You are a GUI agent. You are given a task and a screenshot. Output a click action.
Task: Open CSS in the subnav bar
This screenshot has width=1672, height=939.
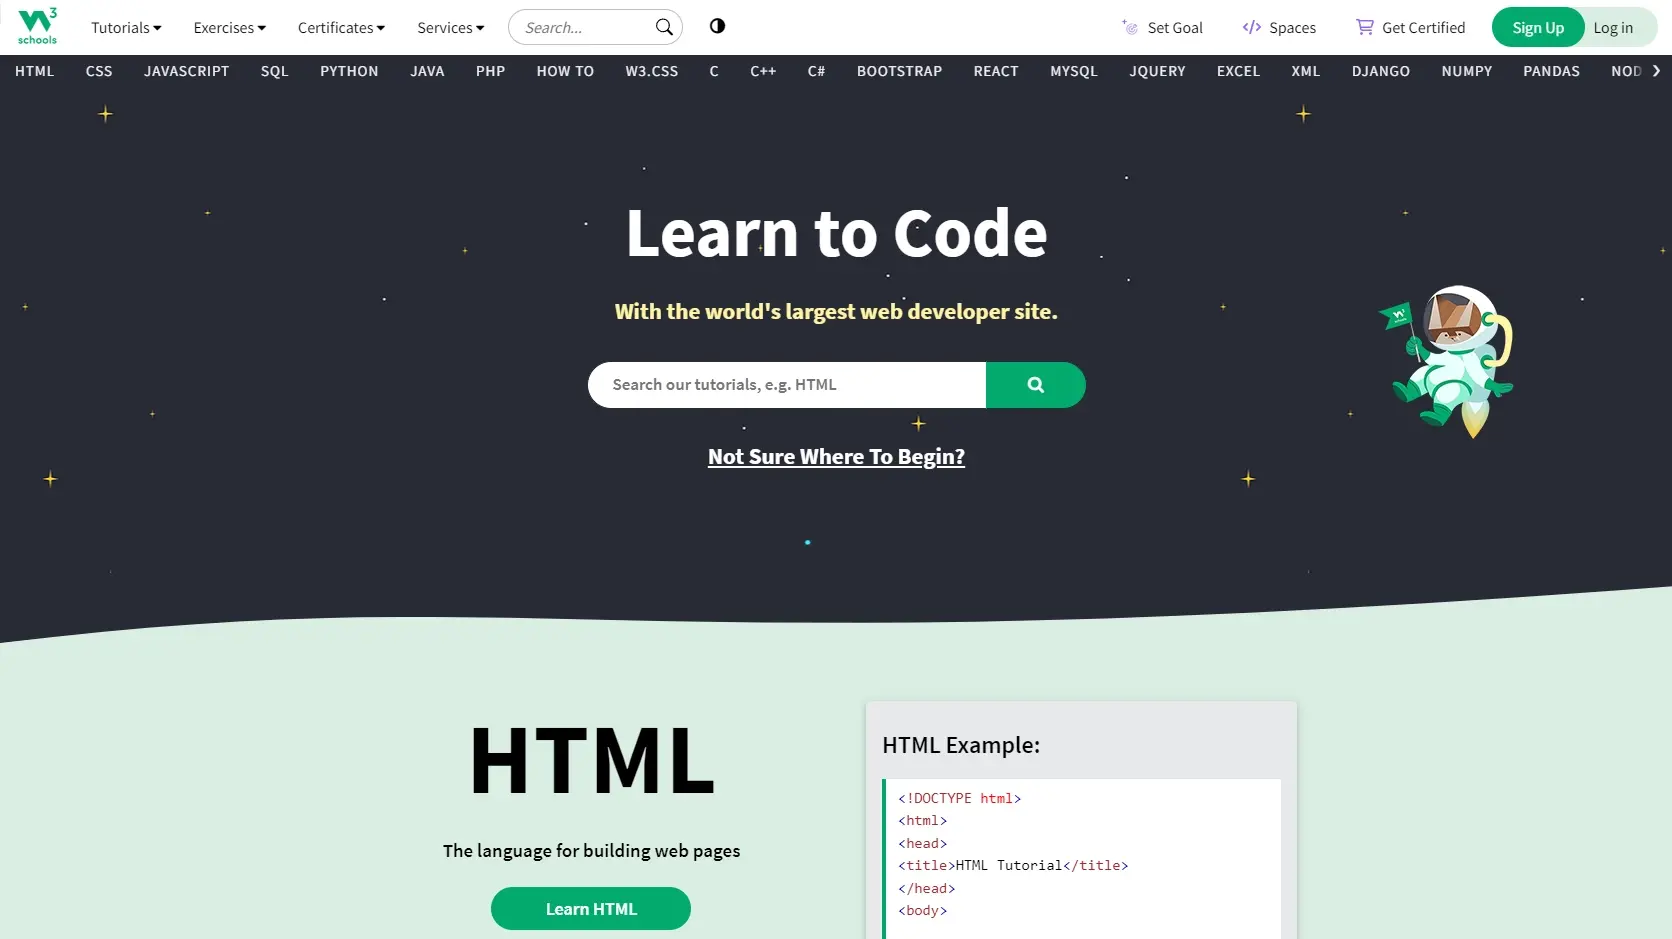coord(99,71)
